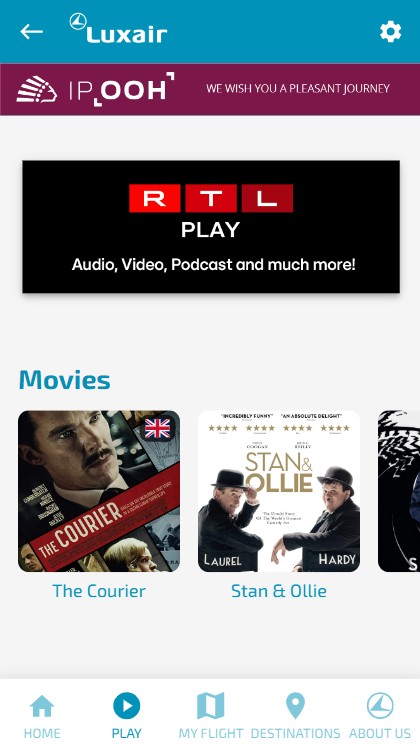Switch to the ABOUT US tab label

click(380, 733)
